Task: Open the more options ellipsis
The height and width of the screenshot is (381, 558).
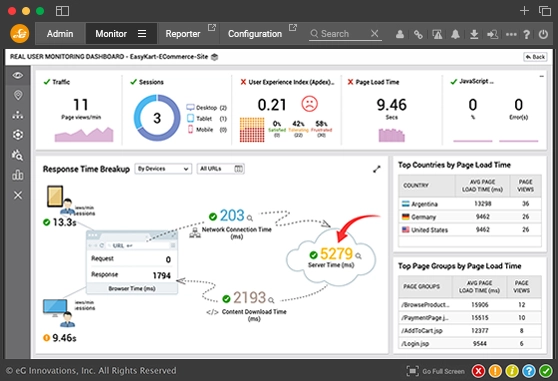Action: [511, 35]
